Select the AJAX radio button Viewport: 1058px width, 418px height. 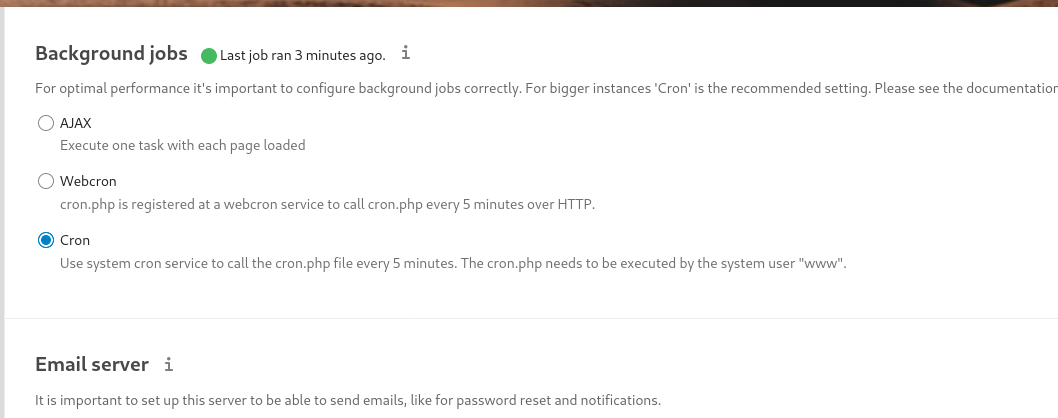[45, 123]
